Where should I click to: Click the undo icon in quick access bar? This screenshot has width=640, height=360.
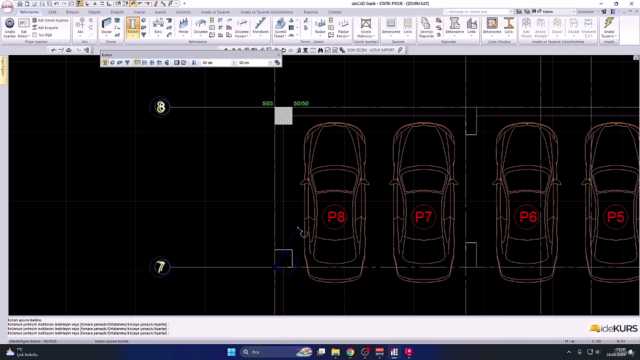coord(57,4)
